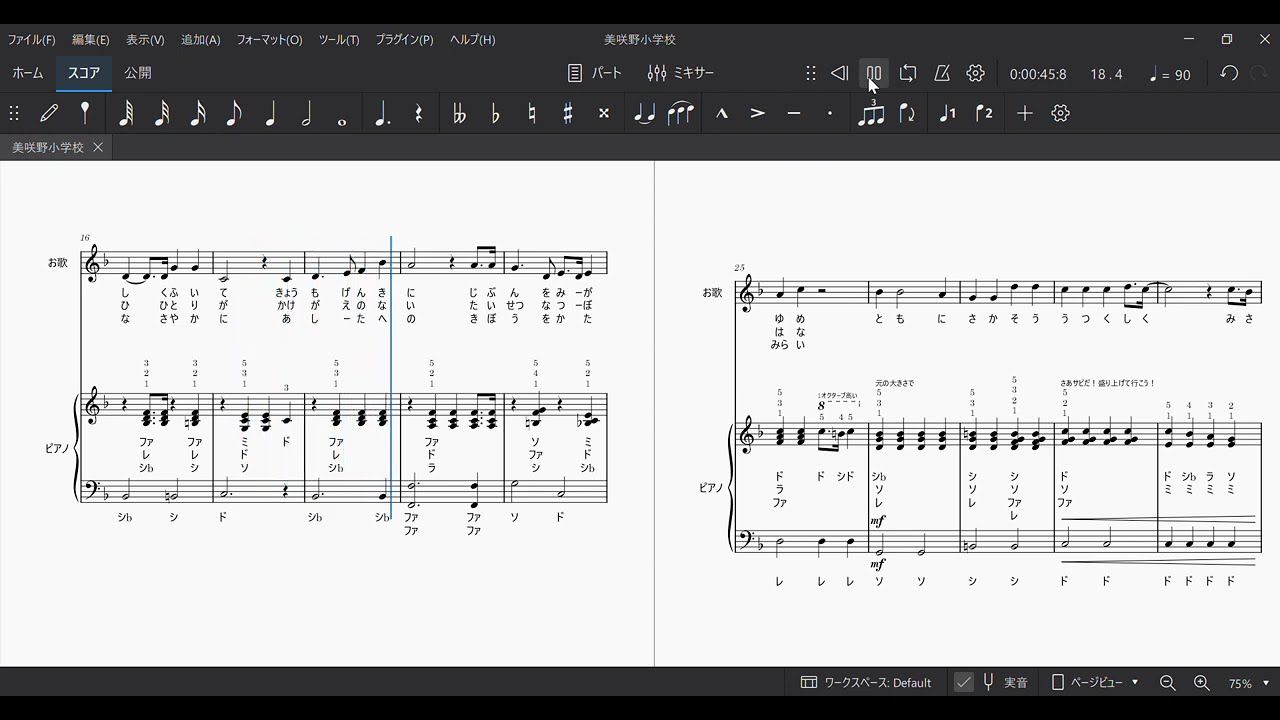
Task: Zoom in the score
Action: 1202,683
